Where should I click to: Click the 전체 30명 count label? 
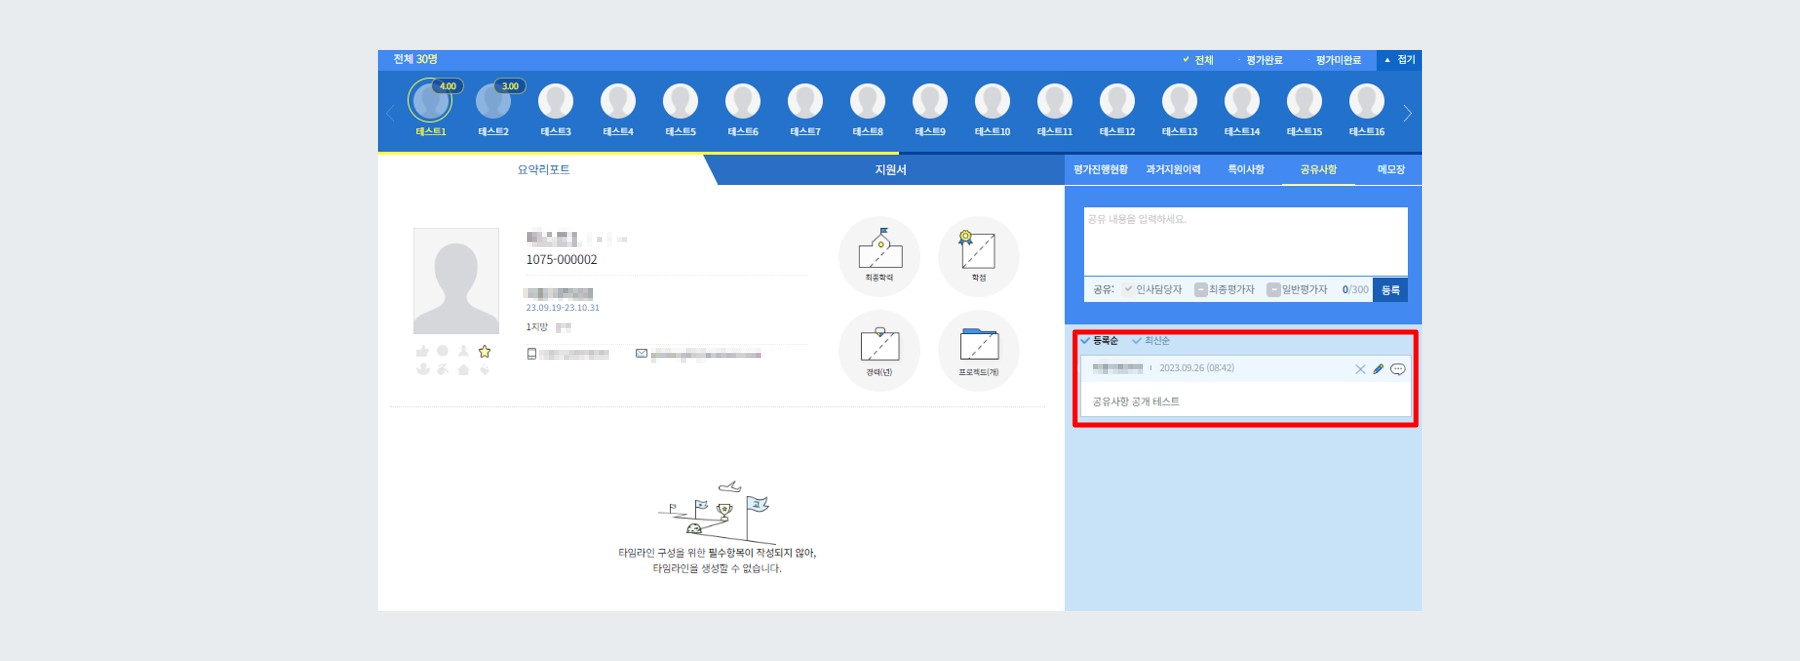tap(415, 59)
